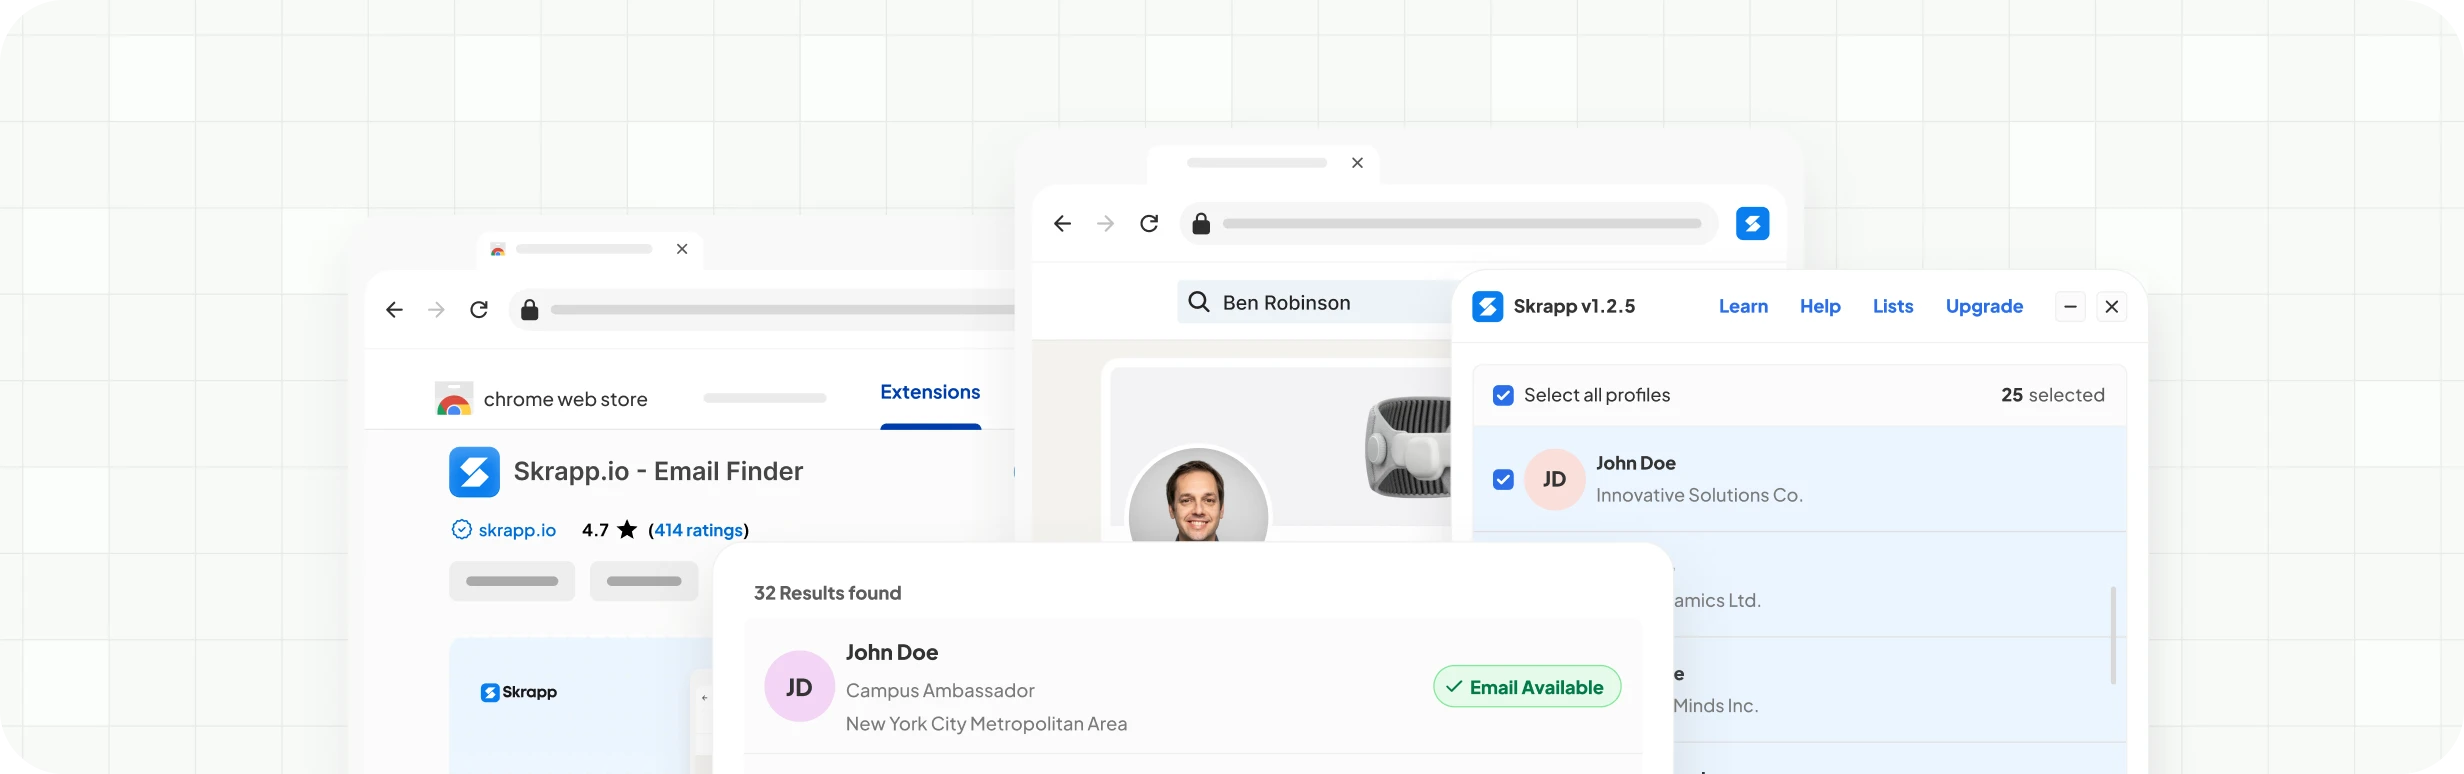
Task: Click the Upgrade link in Skrapp panel
Action: 1984,307
